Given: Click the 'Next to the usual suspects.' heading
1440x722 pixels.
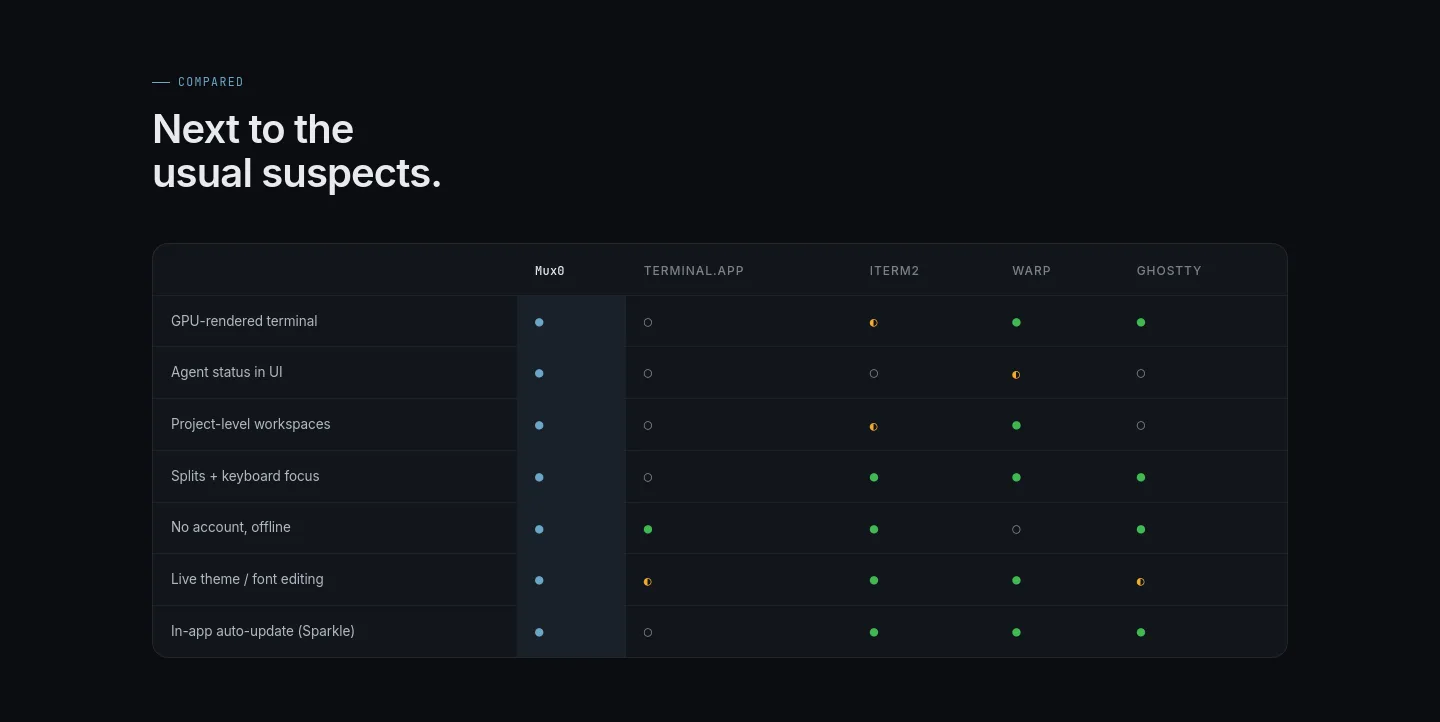Looking at the screenshot, I should [297, 151].
